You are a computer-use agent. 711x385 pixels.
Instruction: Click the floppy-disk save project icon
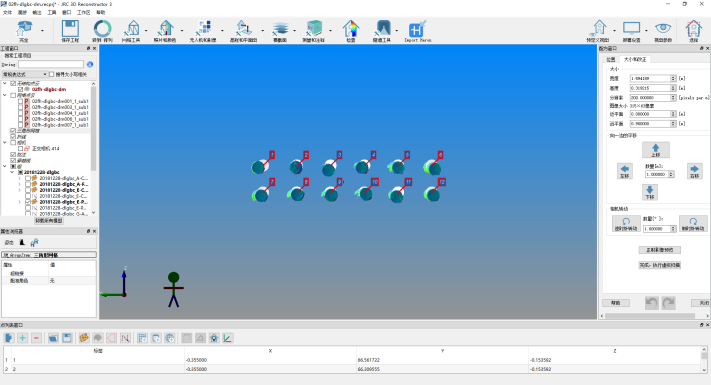point(70,29)
